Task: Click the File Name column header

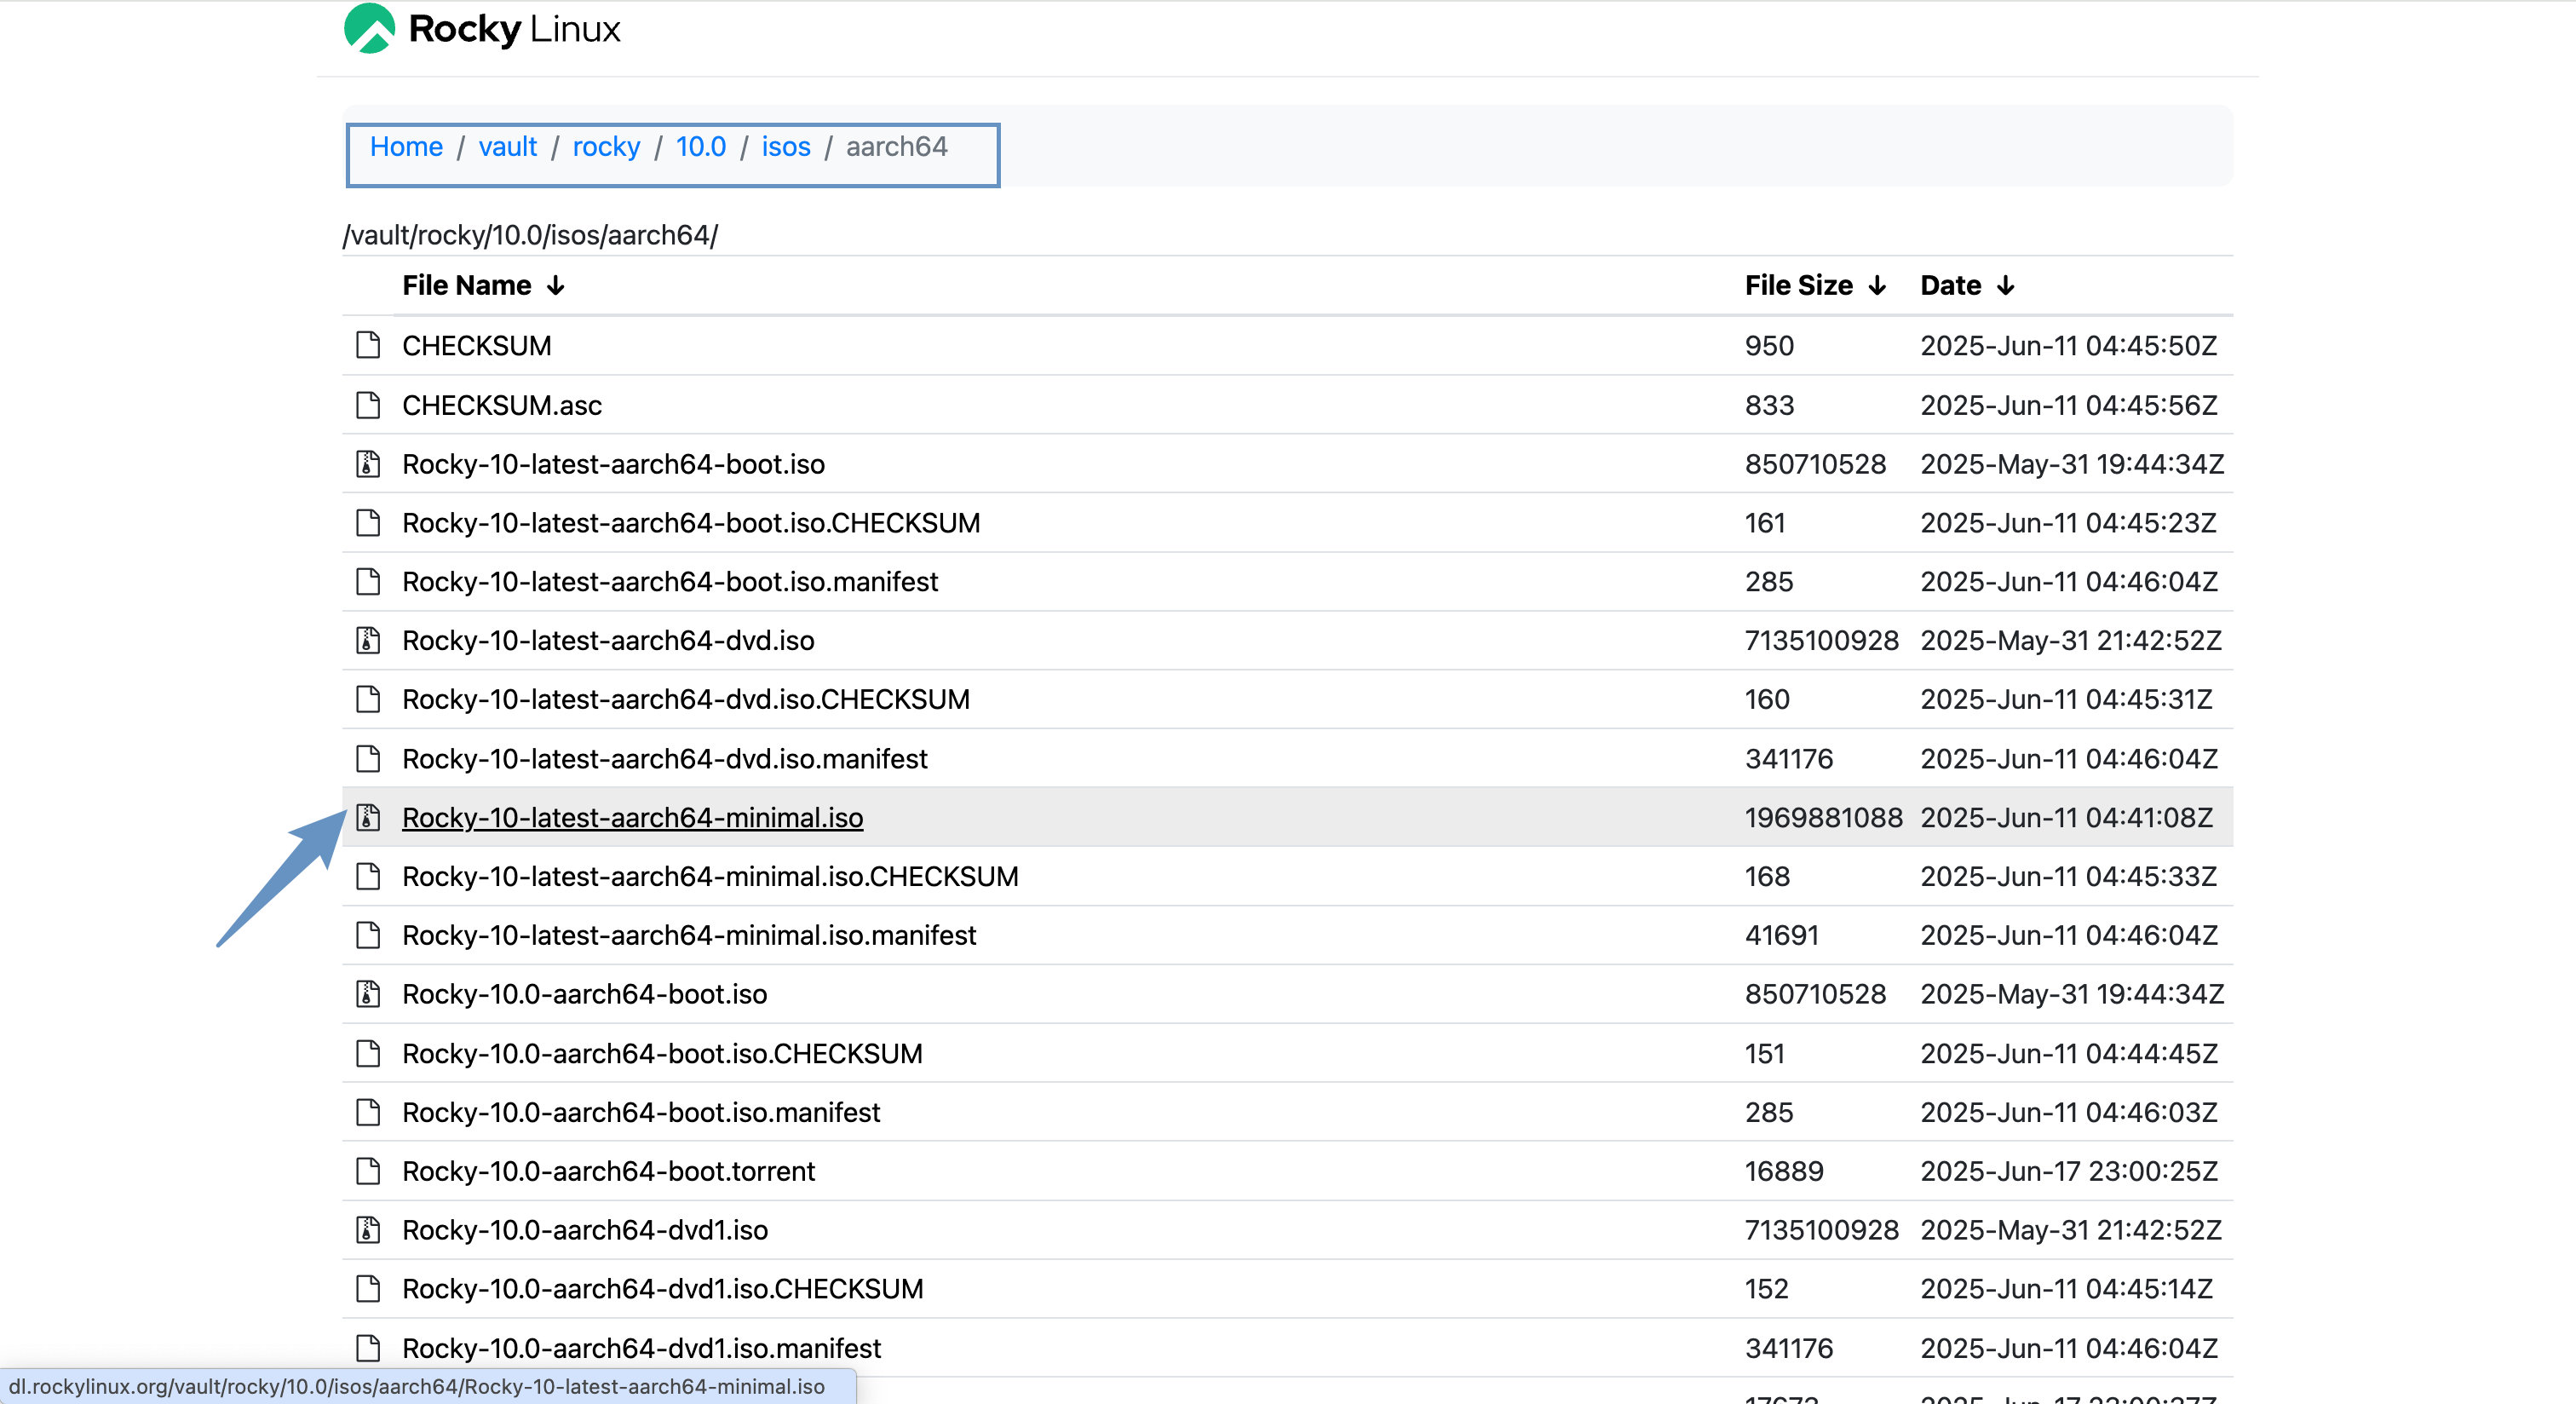Action: point(467,286)
